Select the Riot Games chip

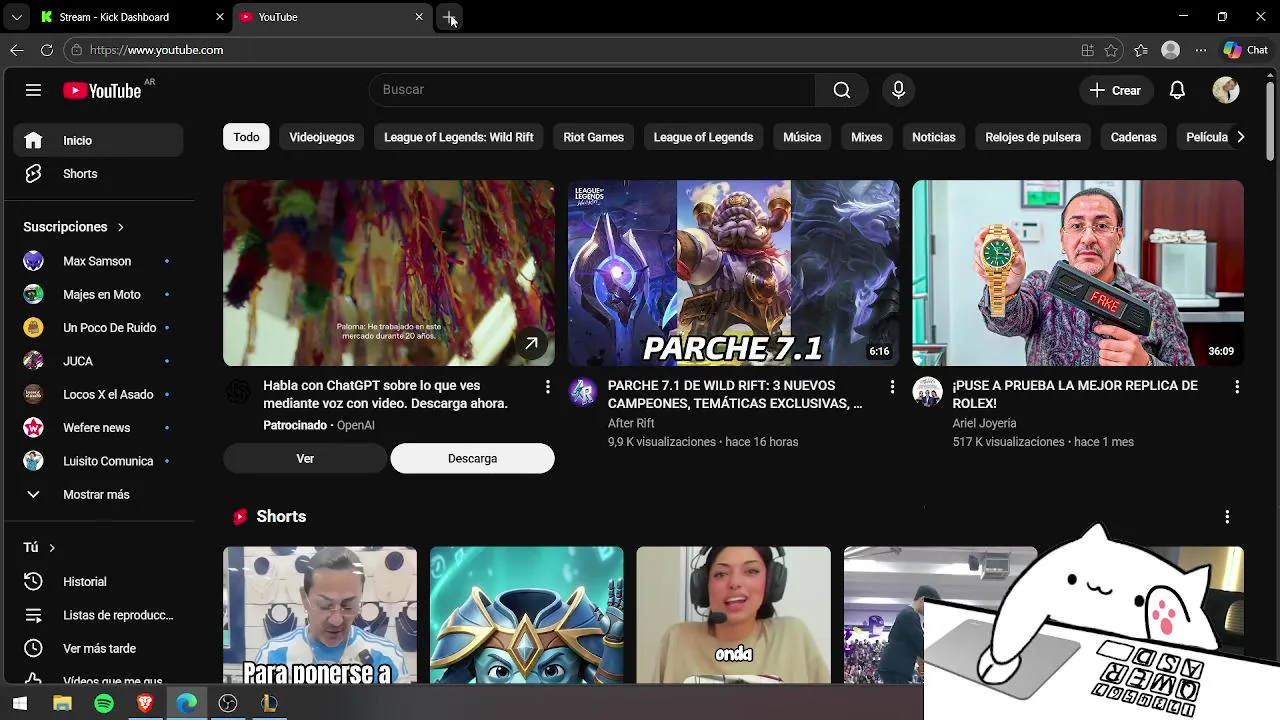pyautogui.click(x=593, y=137)
